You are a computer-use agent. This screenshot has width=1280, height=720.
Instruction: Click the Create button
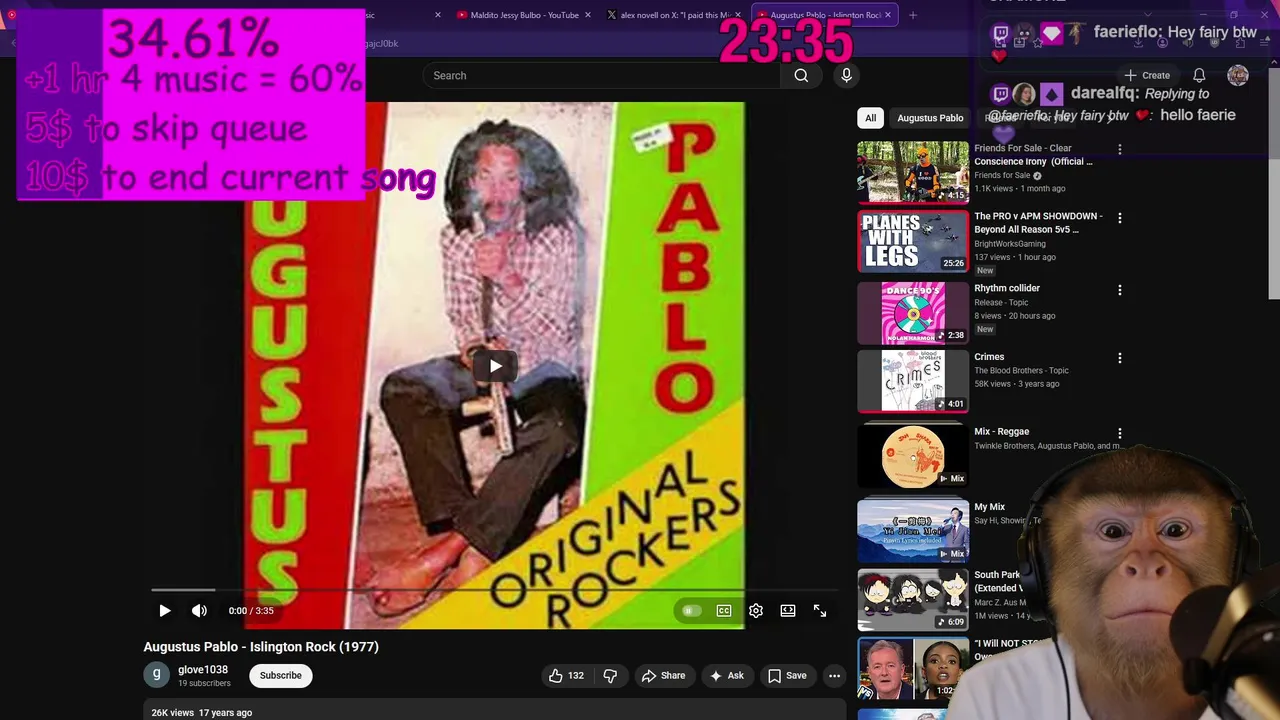(1147, 75)
